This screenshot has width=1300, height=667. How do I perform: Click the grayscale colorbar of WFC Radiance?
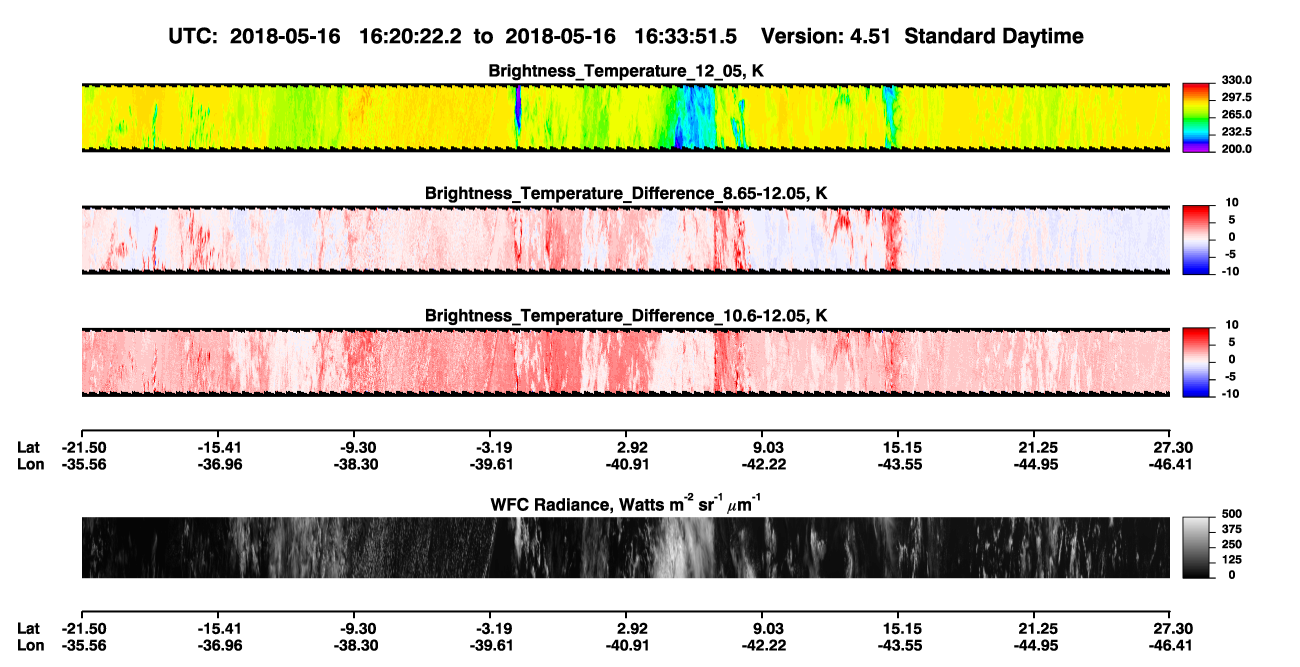pyautogui.click(x=1196, y=548)
